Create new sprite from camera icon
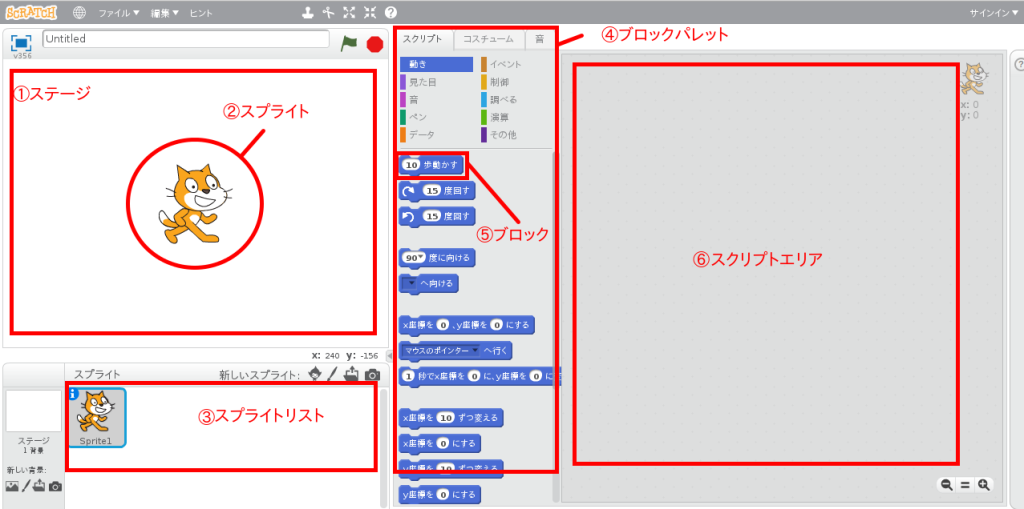 tap(372, 374)
